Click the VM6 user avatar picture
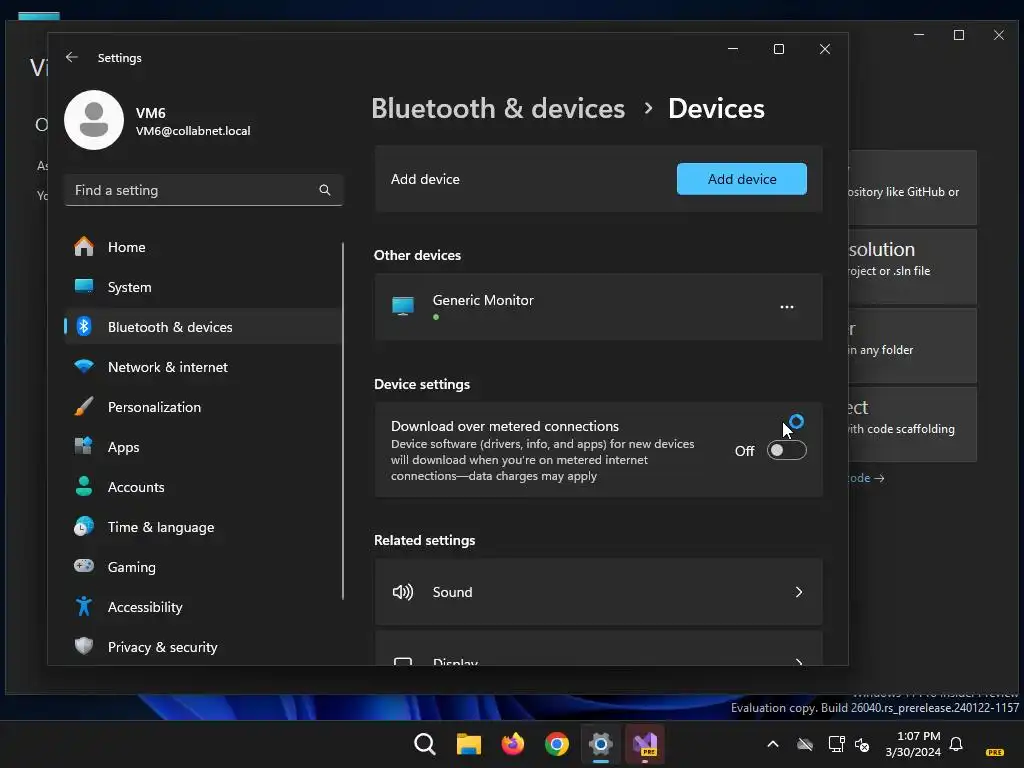Image resolution: width=1024 pixels, height=768 pixels. 94,120
